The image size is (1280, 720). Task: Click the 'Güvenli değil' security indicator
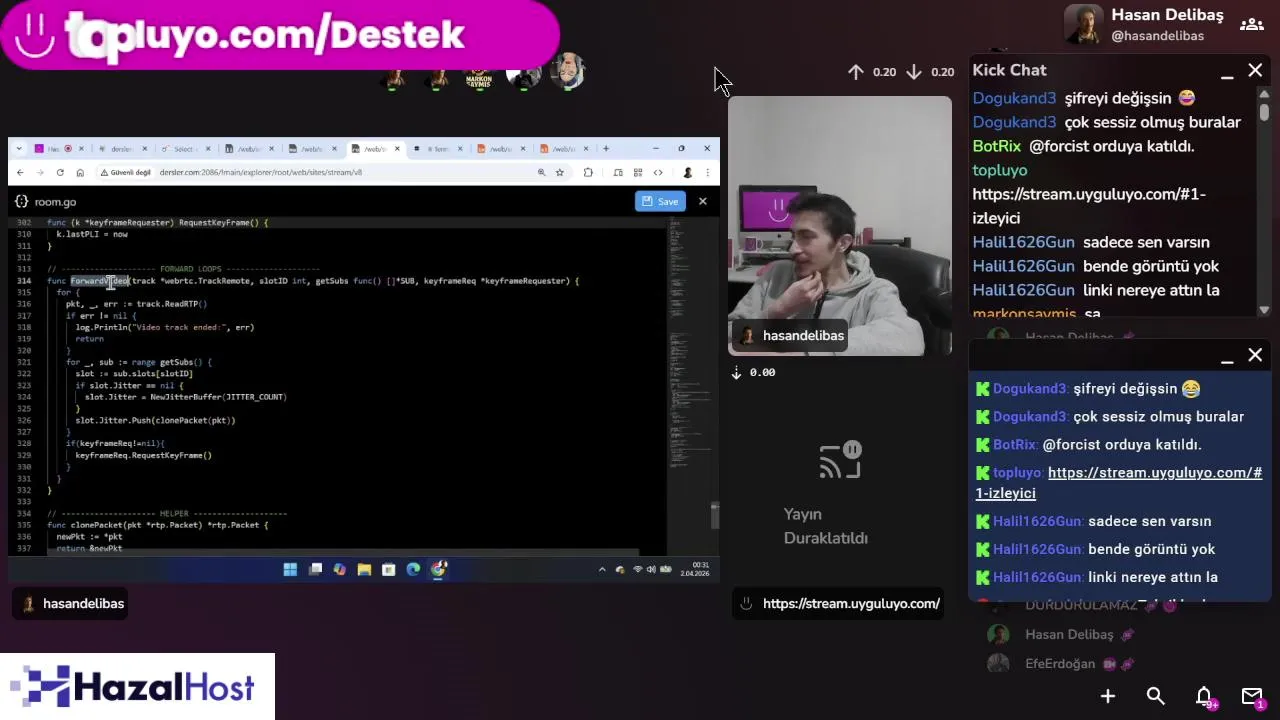click(x=125, y=172)
